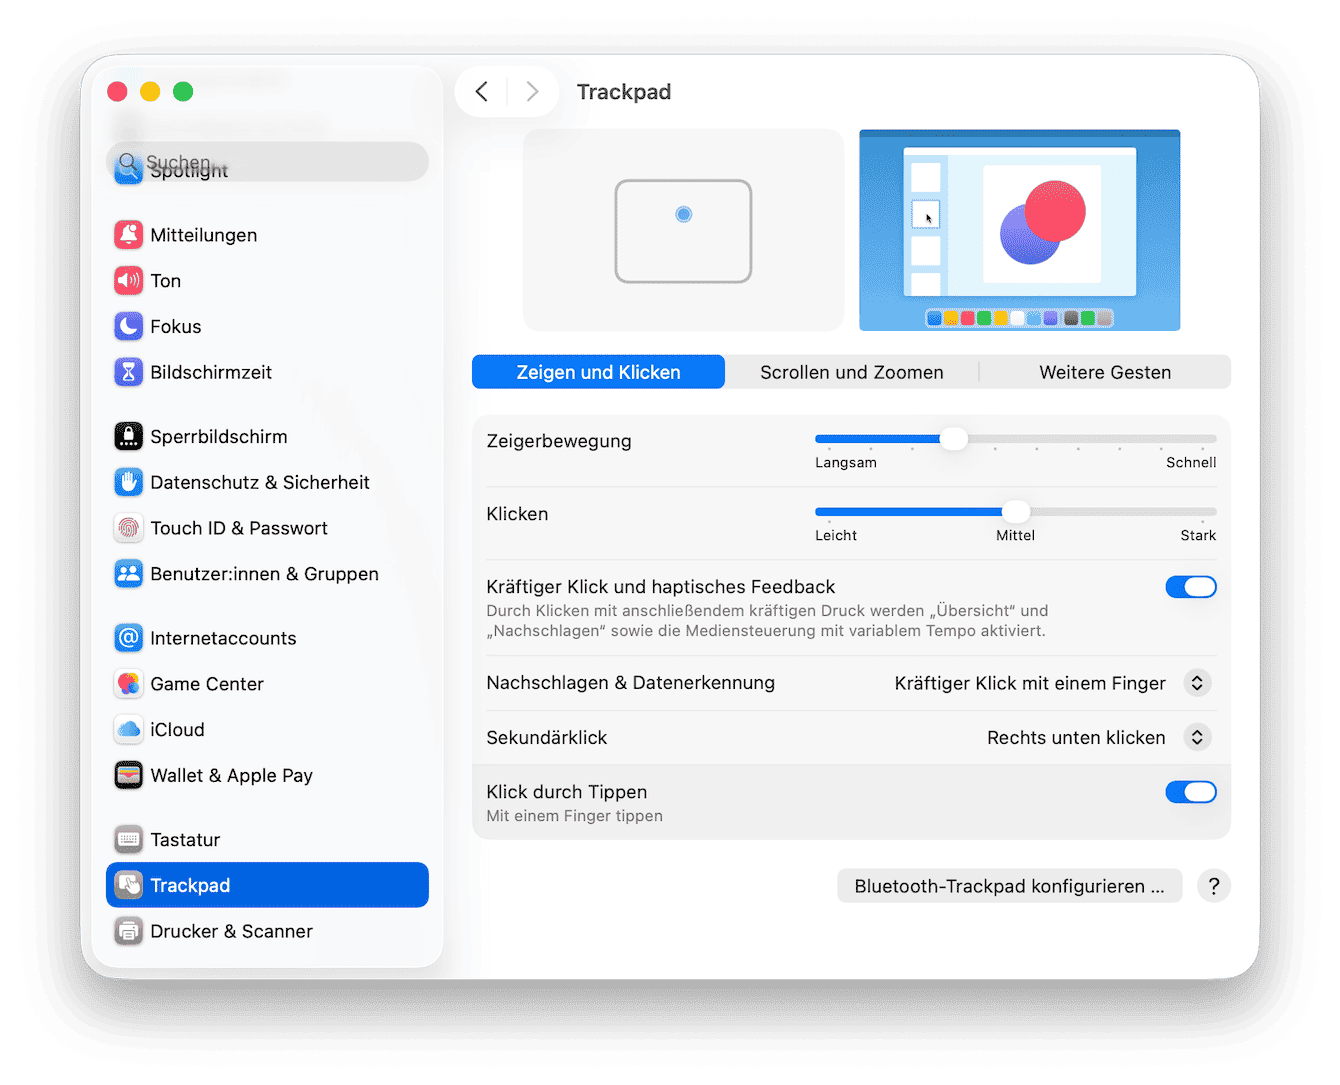The width and height of the screenshot is (1340, 1085).
Task: Select the Touch ID & Passwort fingerprint icon
Action: pyautogui.click(x=129, y=528)
